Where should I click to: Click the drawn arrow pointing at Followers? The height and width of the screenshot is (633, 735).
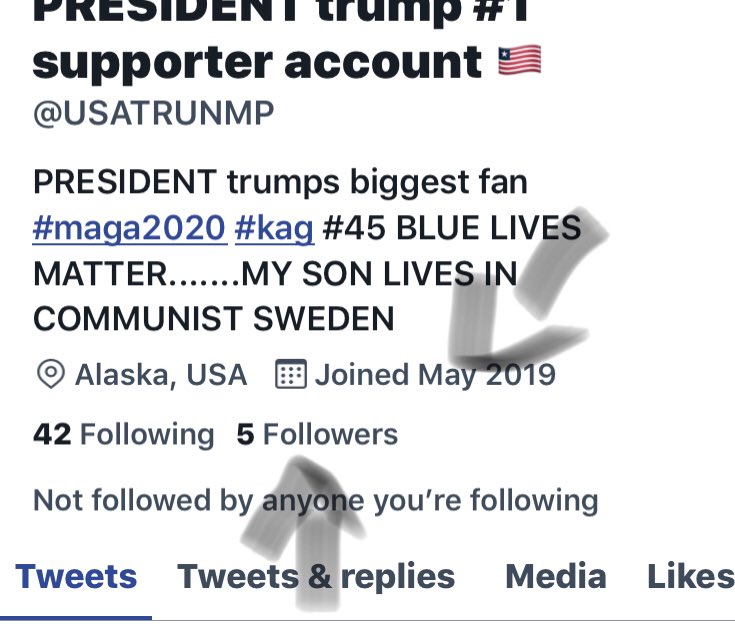[x=303, y=533]
